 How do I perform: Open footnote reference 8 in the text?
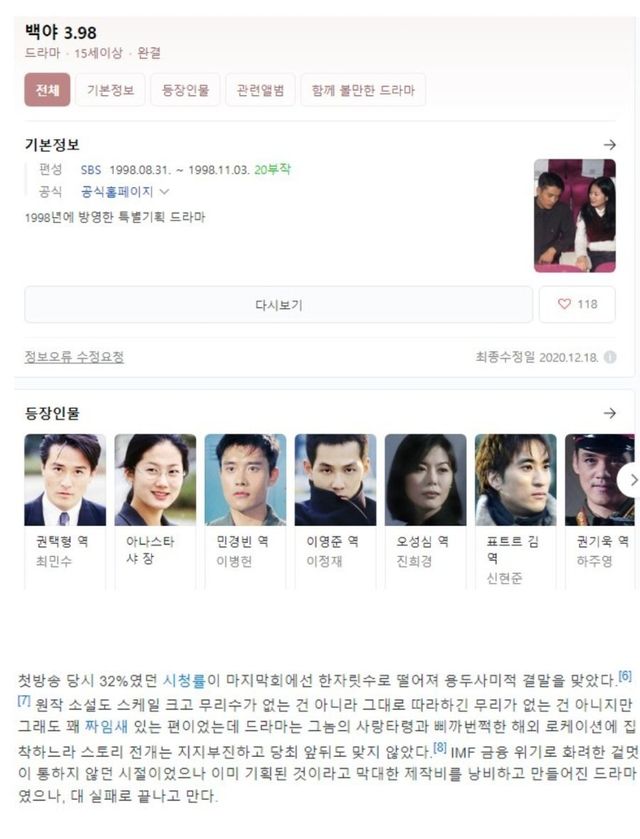440,748
